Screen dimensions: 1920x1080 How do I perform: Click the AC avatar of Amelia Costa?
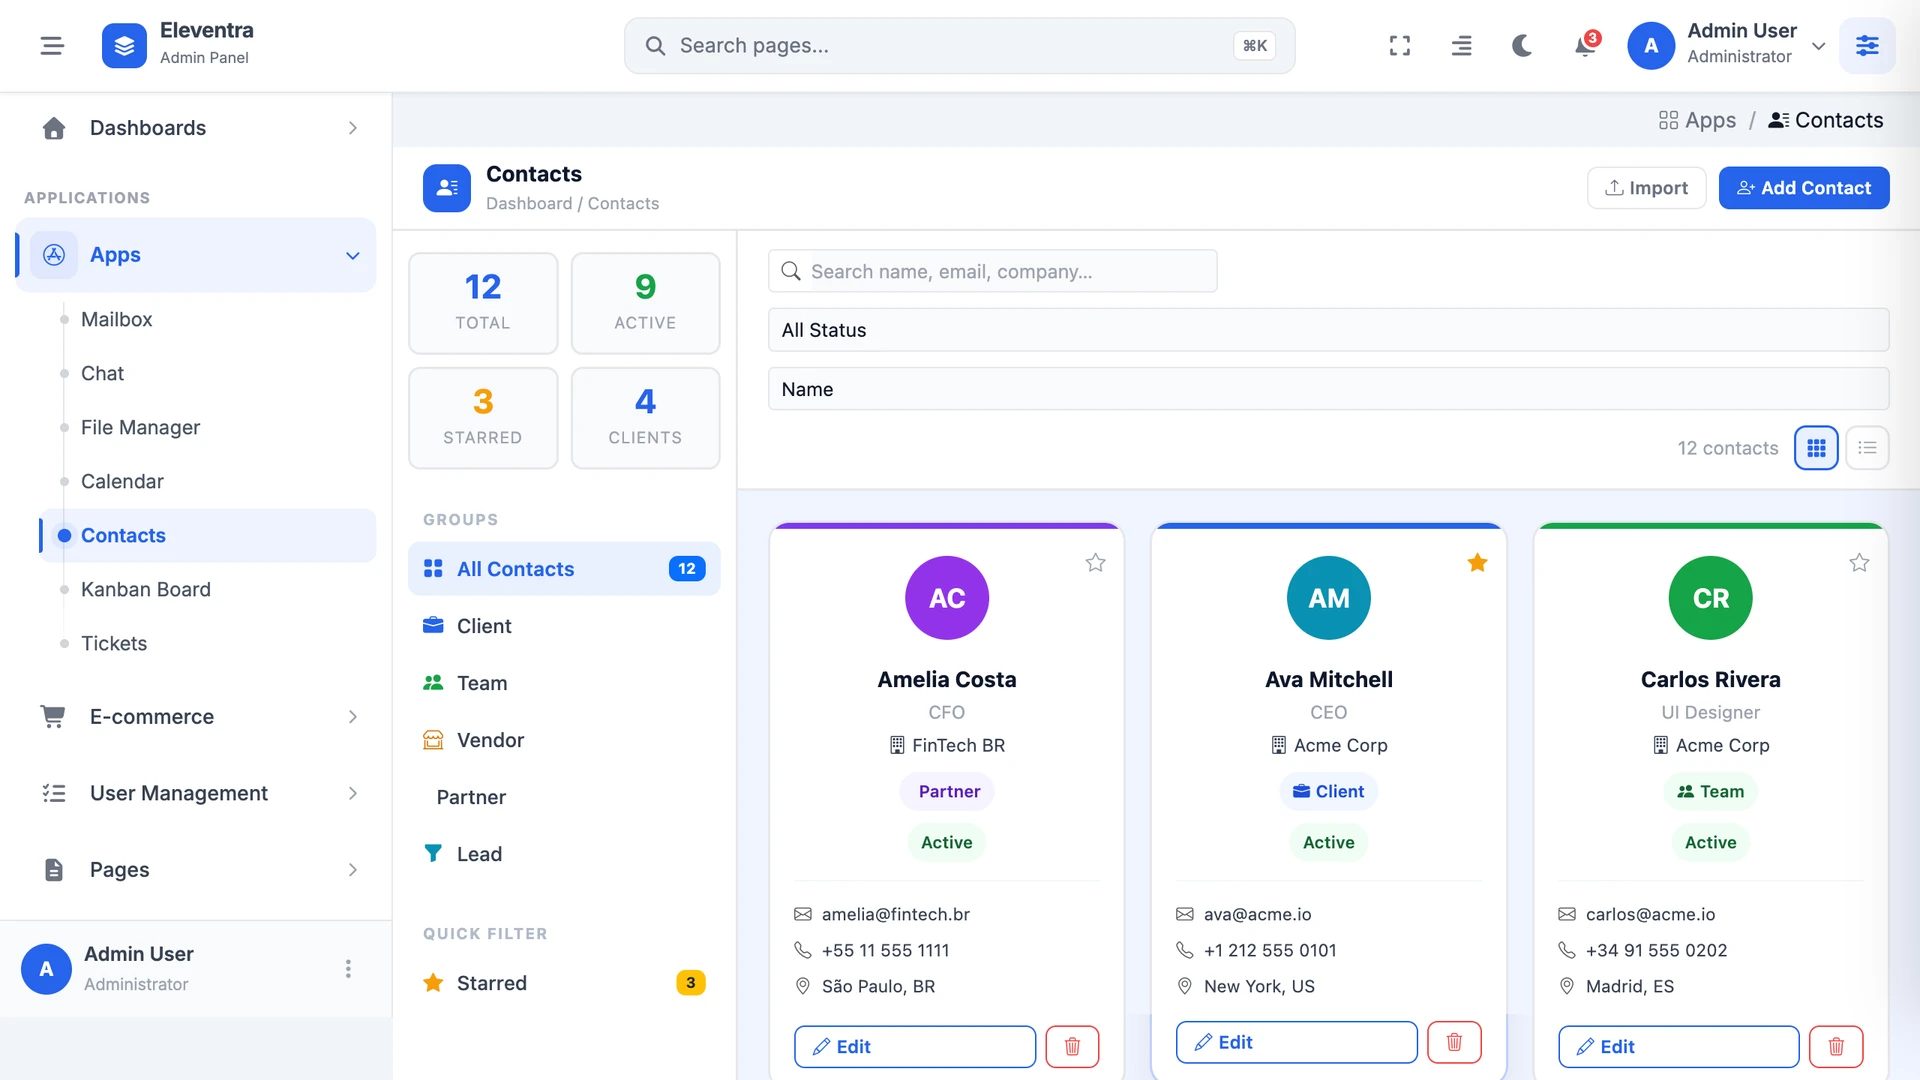click(x=947, y=598)
